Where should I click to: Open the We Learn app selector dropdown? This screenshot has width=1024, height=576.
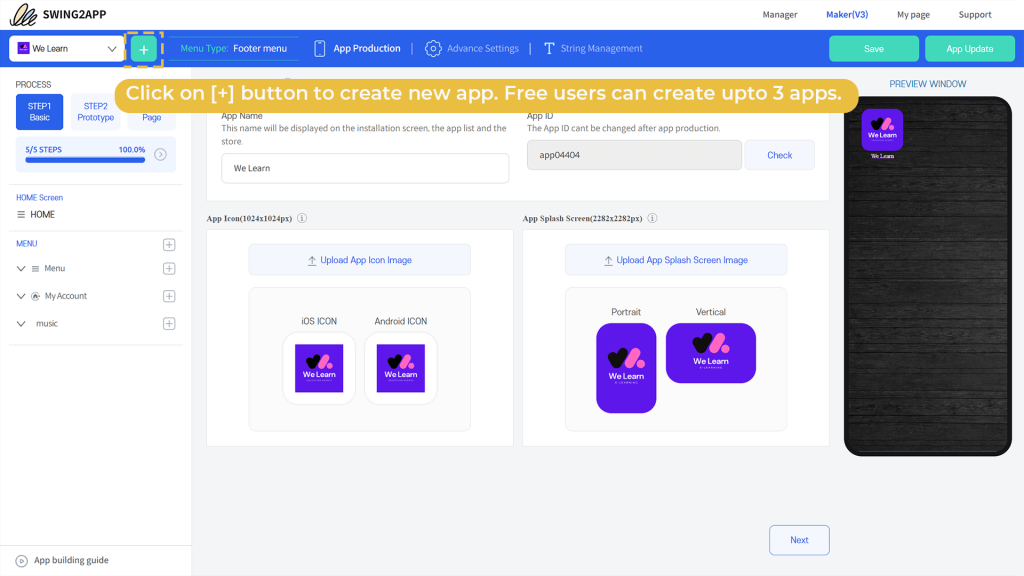[67, 48]
